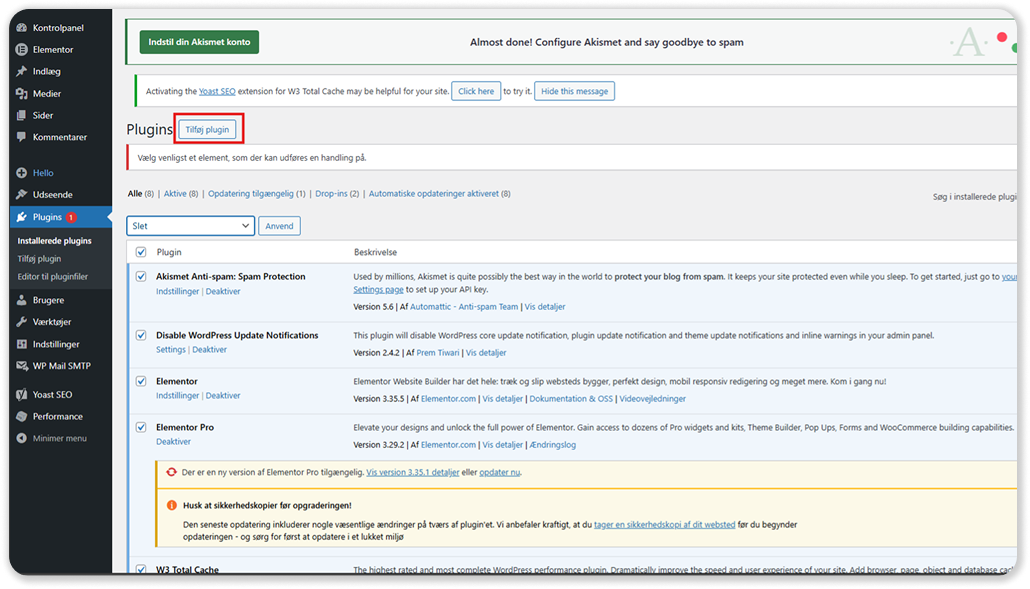The image size is (1030, 589).
Task: Click the Tilføj plugin button beside heading
Action: 207,129
